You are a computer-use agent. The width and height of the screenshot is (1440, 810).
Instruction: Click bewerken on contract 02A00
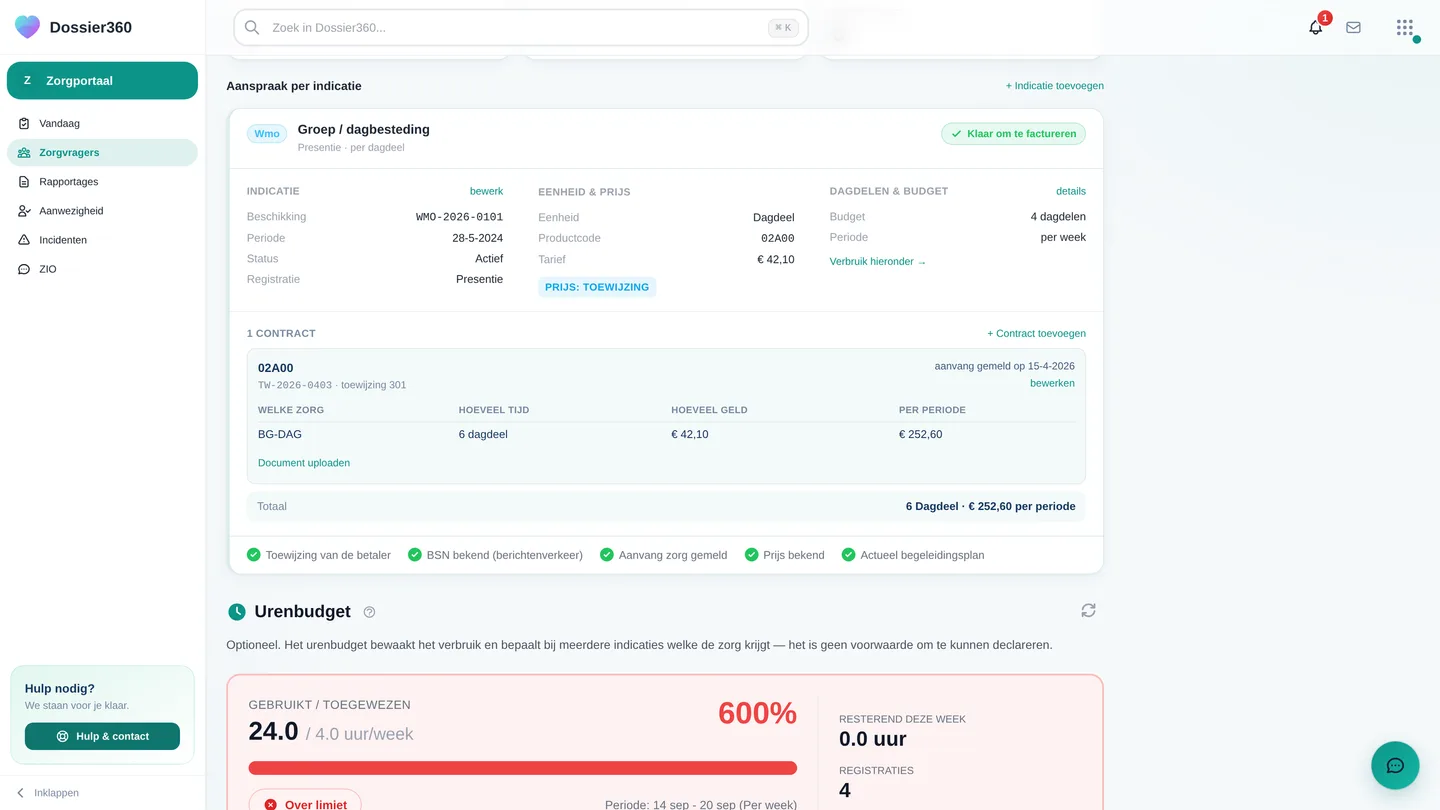coord(1052,384)
